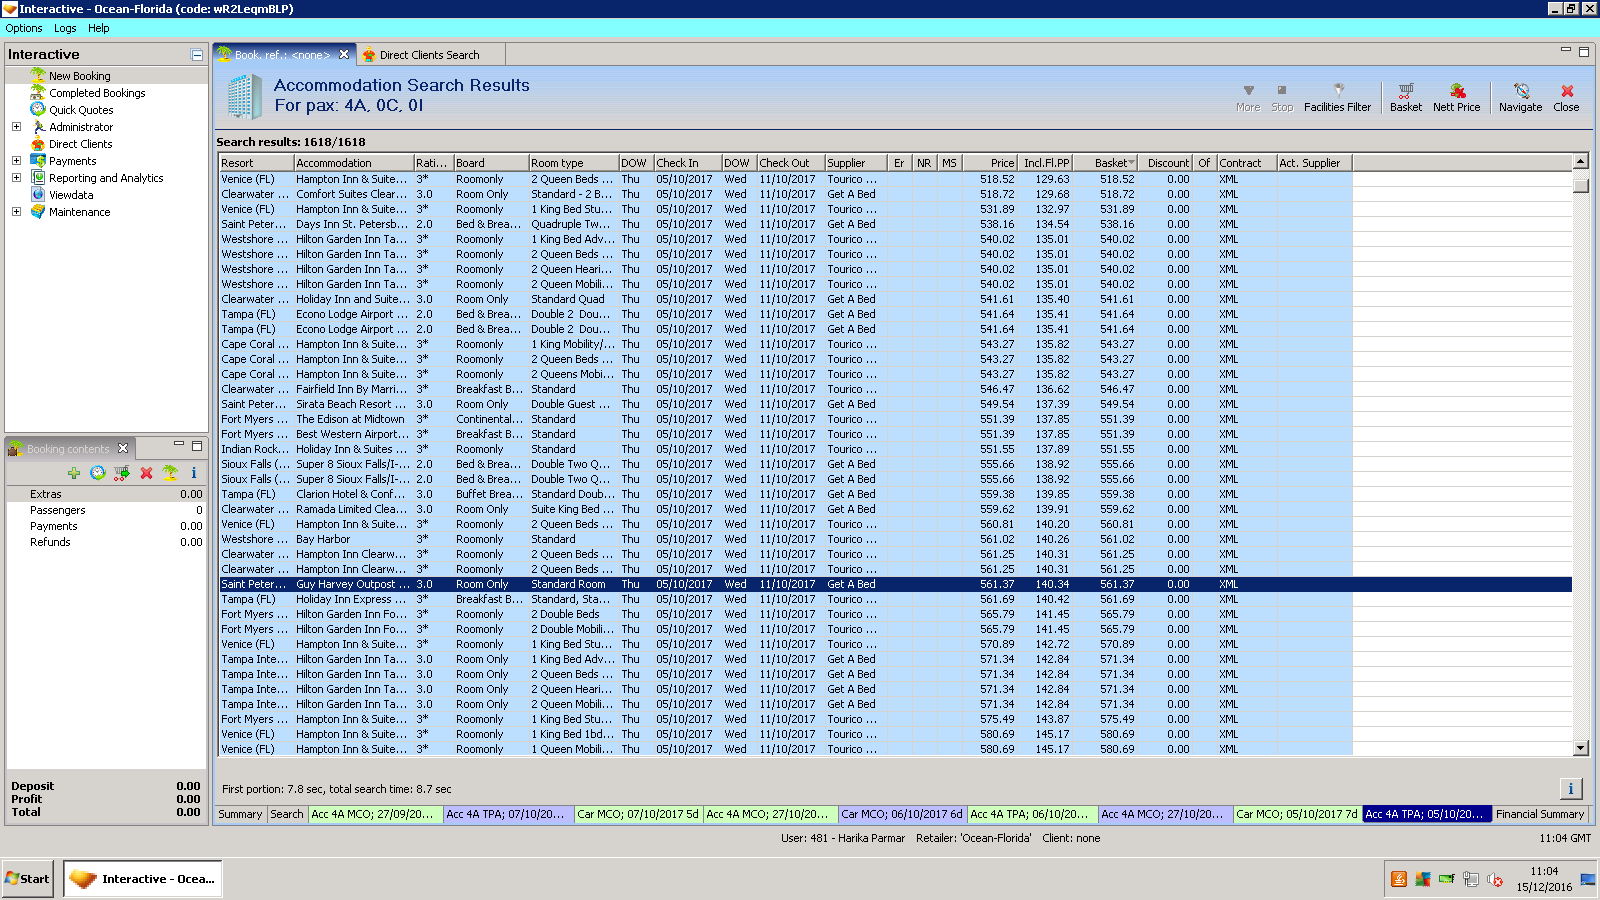1600x900 pixels.
Task: Click the clock icon in Booking contents toolbar
Action: coord(98,473)
